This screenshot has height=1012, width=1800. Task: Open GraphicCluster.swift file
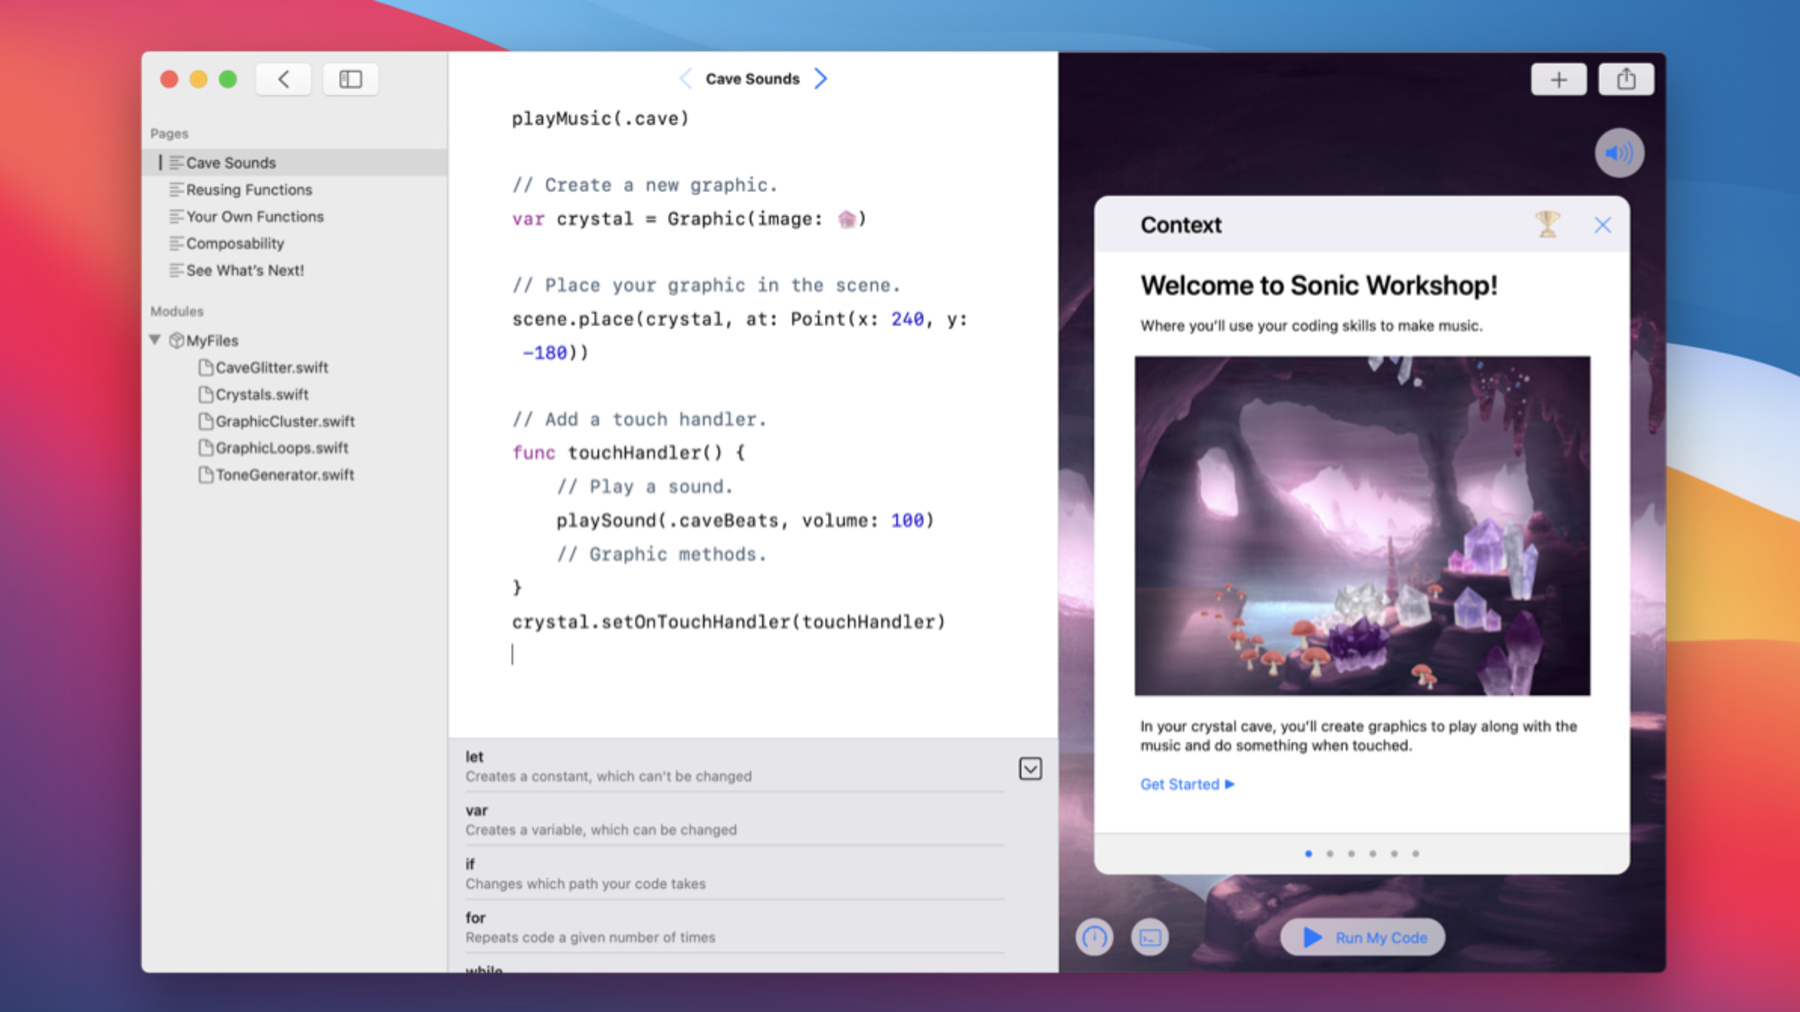point(294,421)
